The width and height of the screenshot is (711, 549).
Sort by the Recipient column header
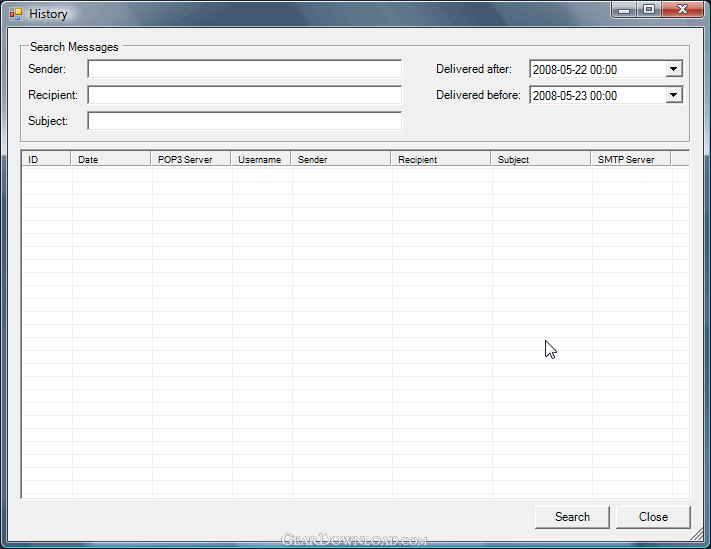(441, 159)
